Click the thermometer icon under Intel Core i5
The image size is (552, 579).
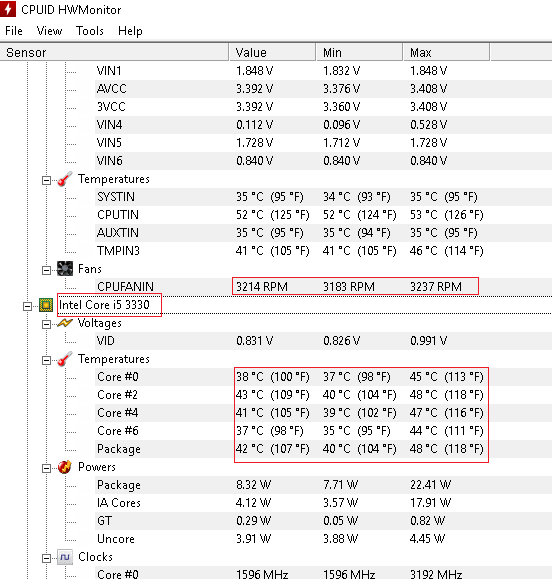(x=65, y=359)
